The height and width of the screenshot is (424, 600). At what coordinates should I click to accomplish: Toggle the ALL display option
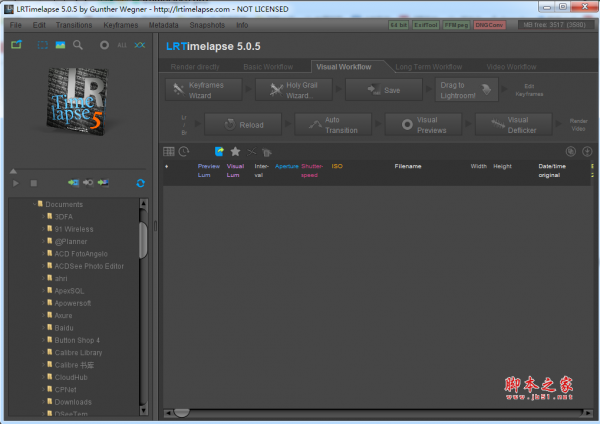click(x=121, y=45)
